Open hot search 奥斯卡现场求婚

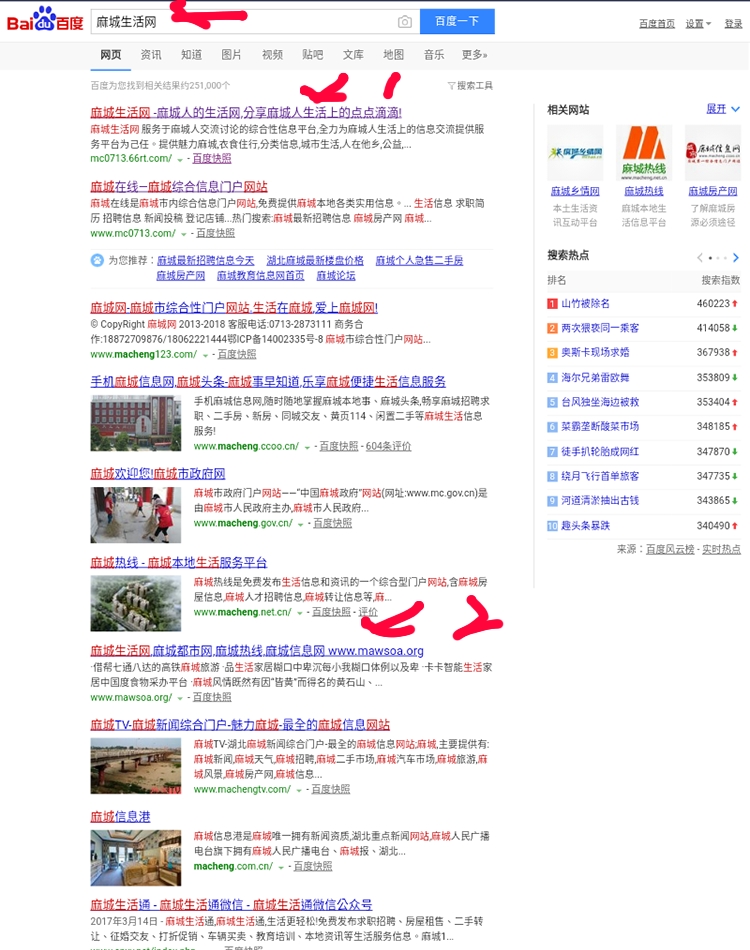click(x=595, y=353)
